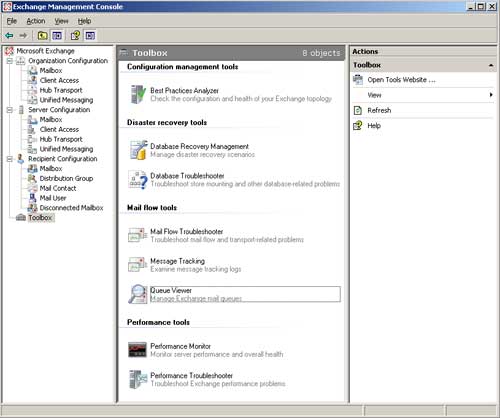Collapse the Server Configuration tree node

tap(10, 110)
